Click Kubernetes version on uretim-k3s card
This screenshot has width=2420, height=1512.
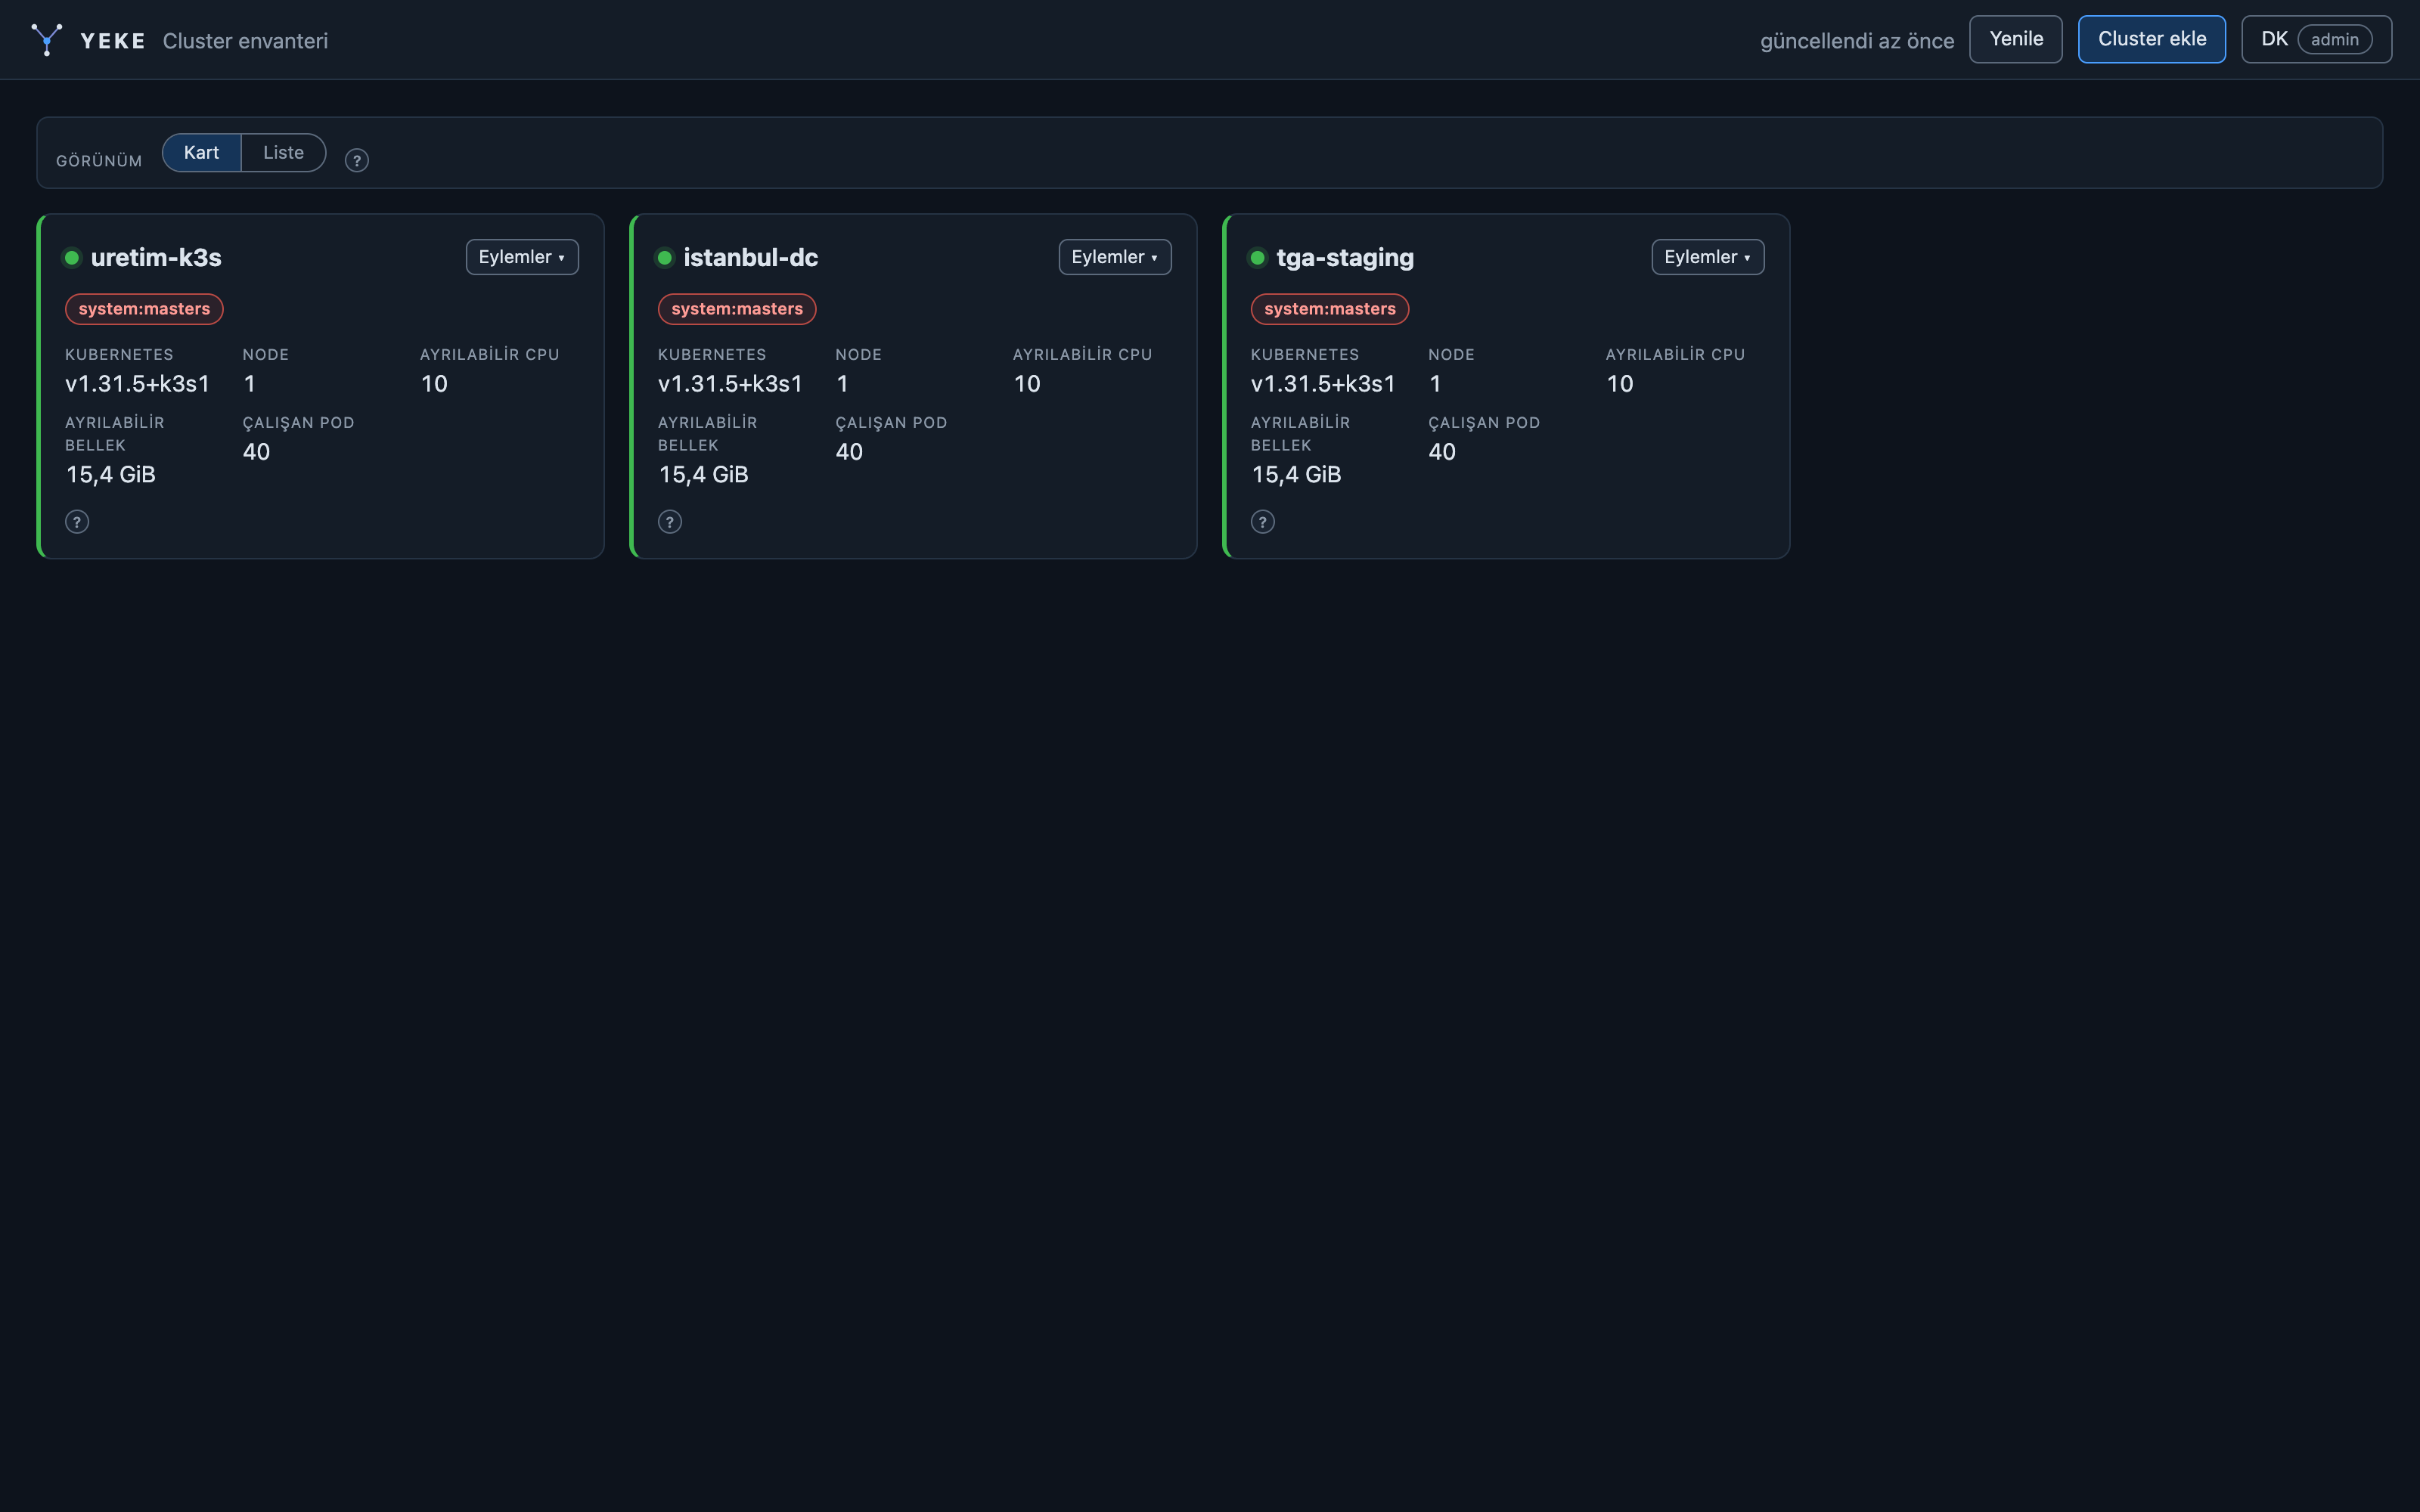138,384
